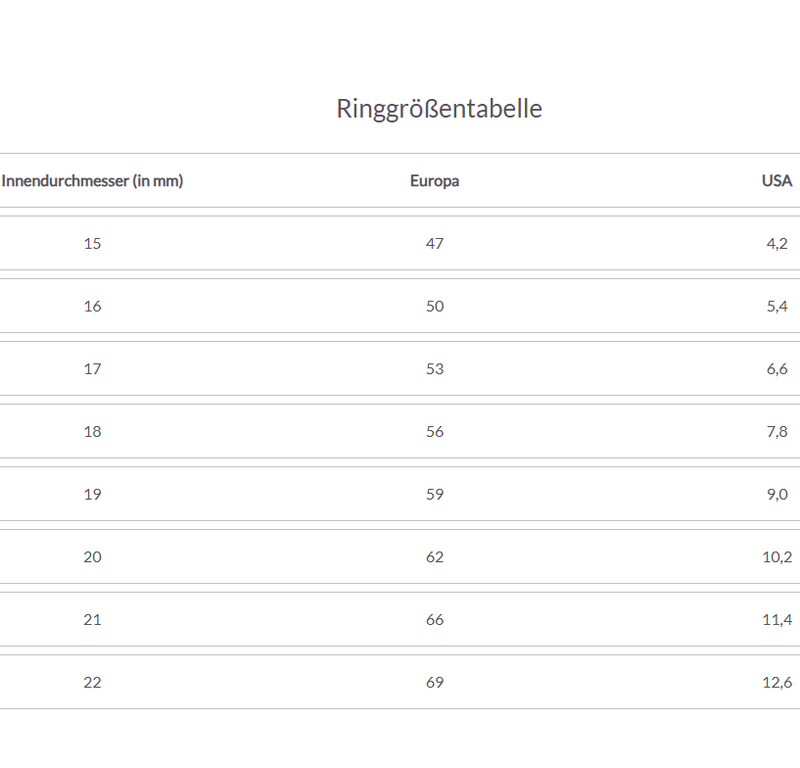
Task: Click the diameter value 18
Action: (x=92, y=432)
